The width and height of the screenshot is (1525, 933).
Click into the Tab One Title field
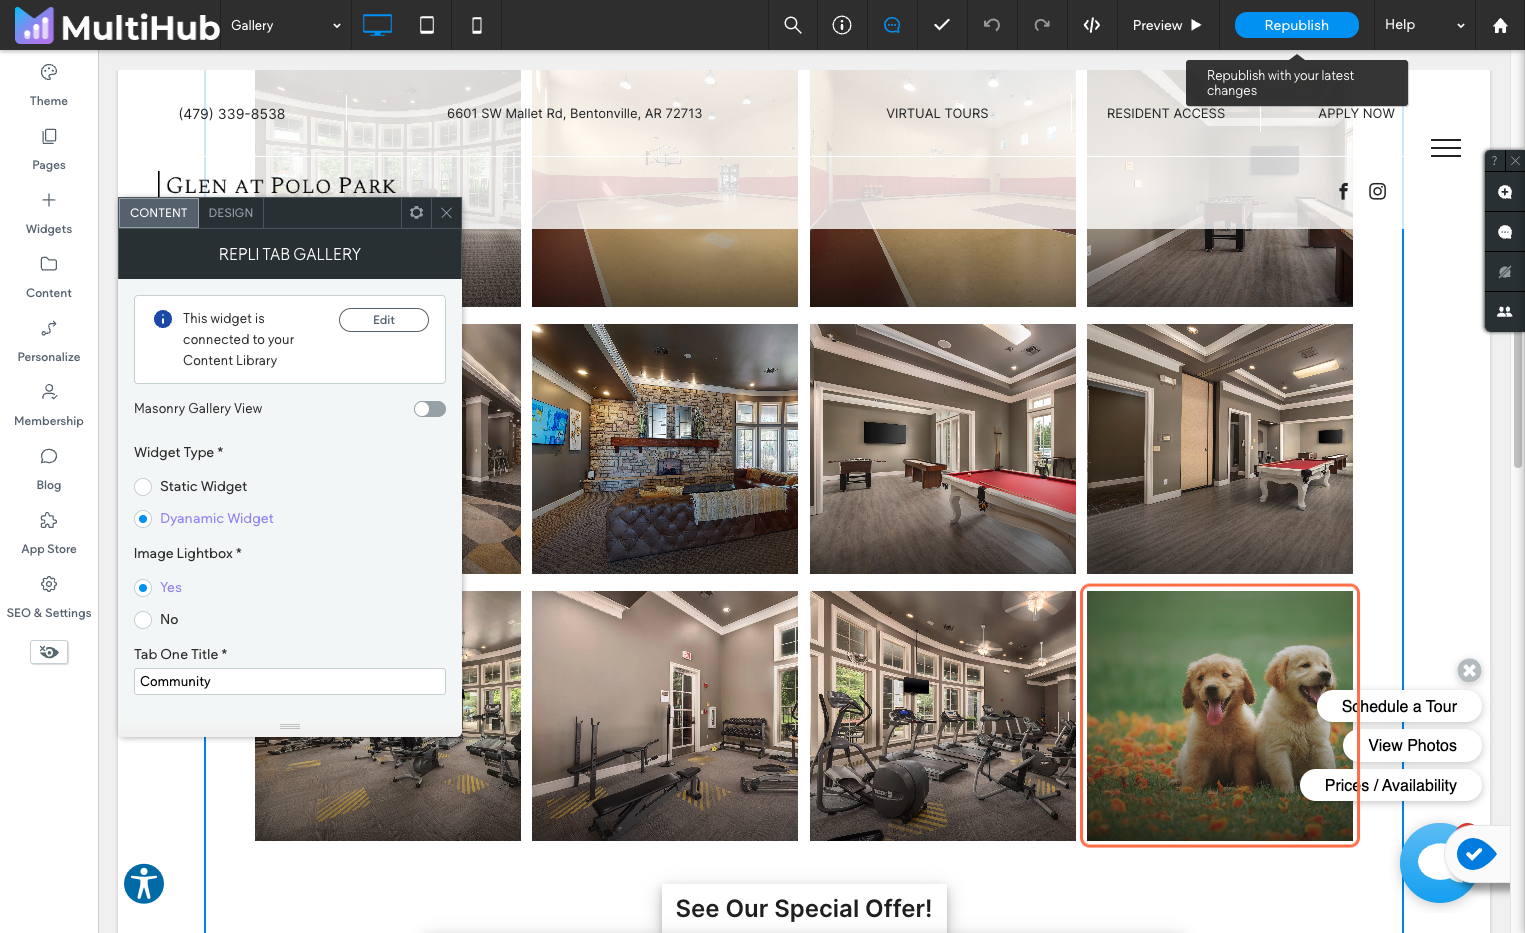pyautogui.click(x=290, y=682)
